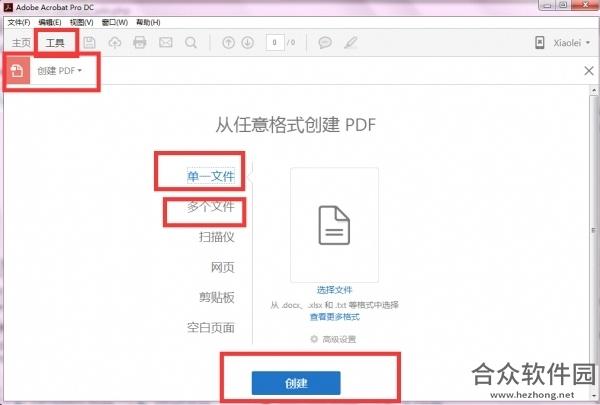Select the 多个文件 option

pyautogui.click(x=211, y=207)
